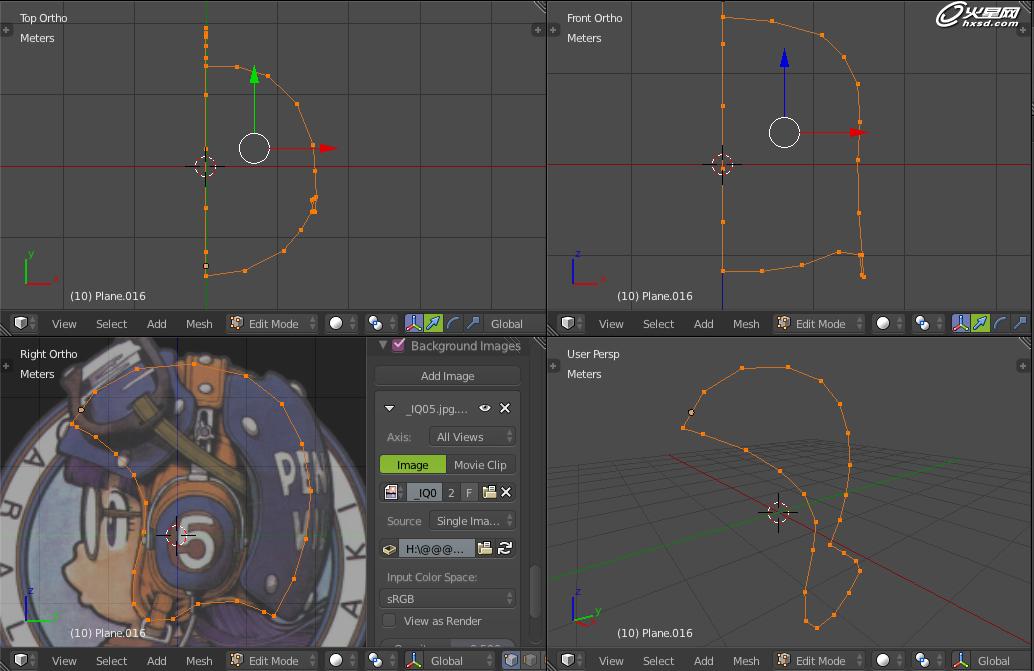Open pivot point selector in Top Ortho header

pos(380,323)
